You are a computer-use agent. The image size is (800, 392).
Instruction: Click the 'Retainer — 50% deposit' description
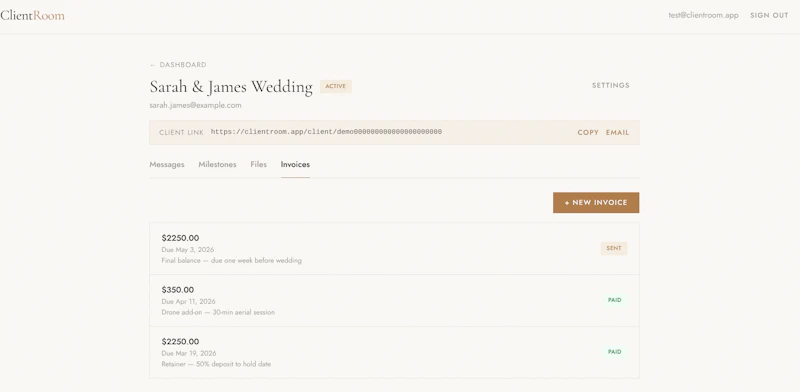point(216,364)
